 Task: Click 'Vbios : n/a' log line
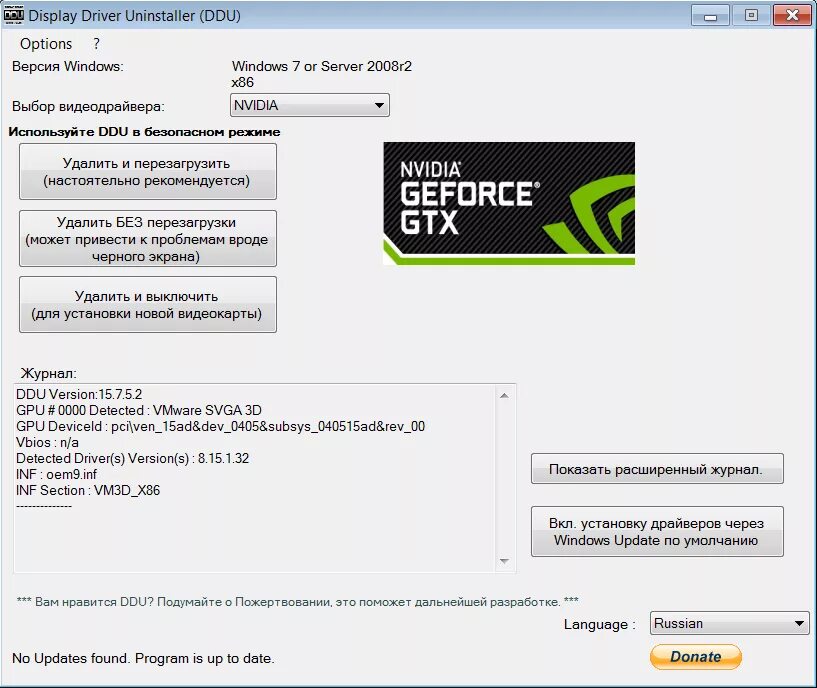(47, 443)
